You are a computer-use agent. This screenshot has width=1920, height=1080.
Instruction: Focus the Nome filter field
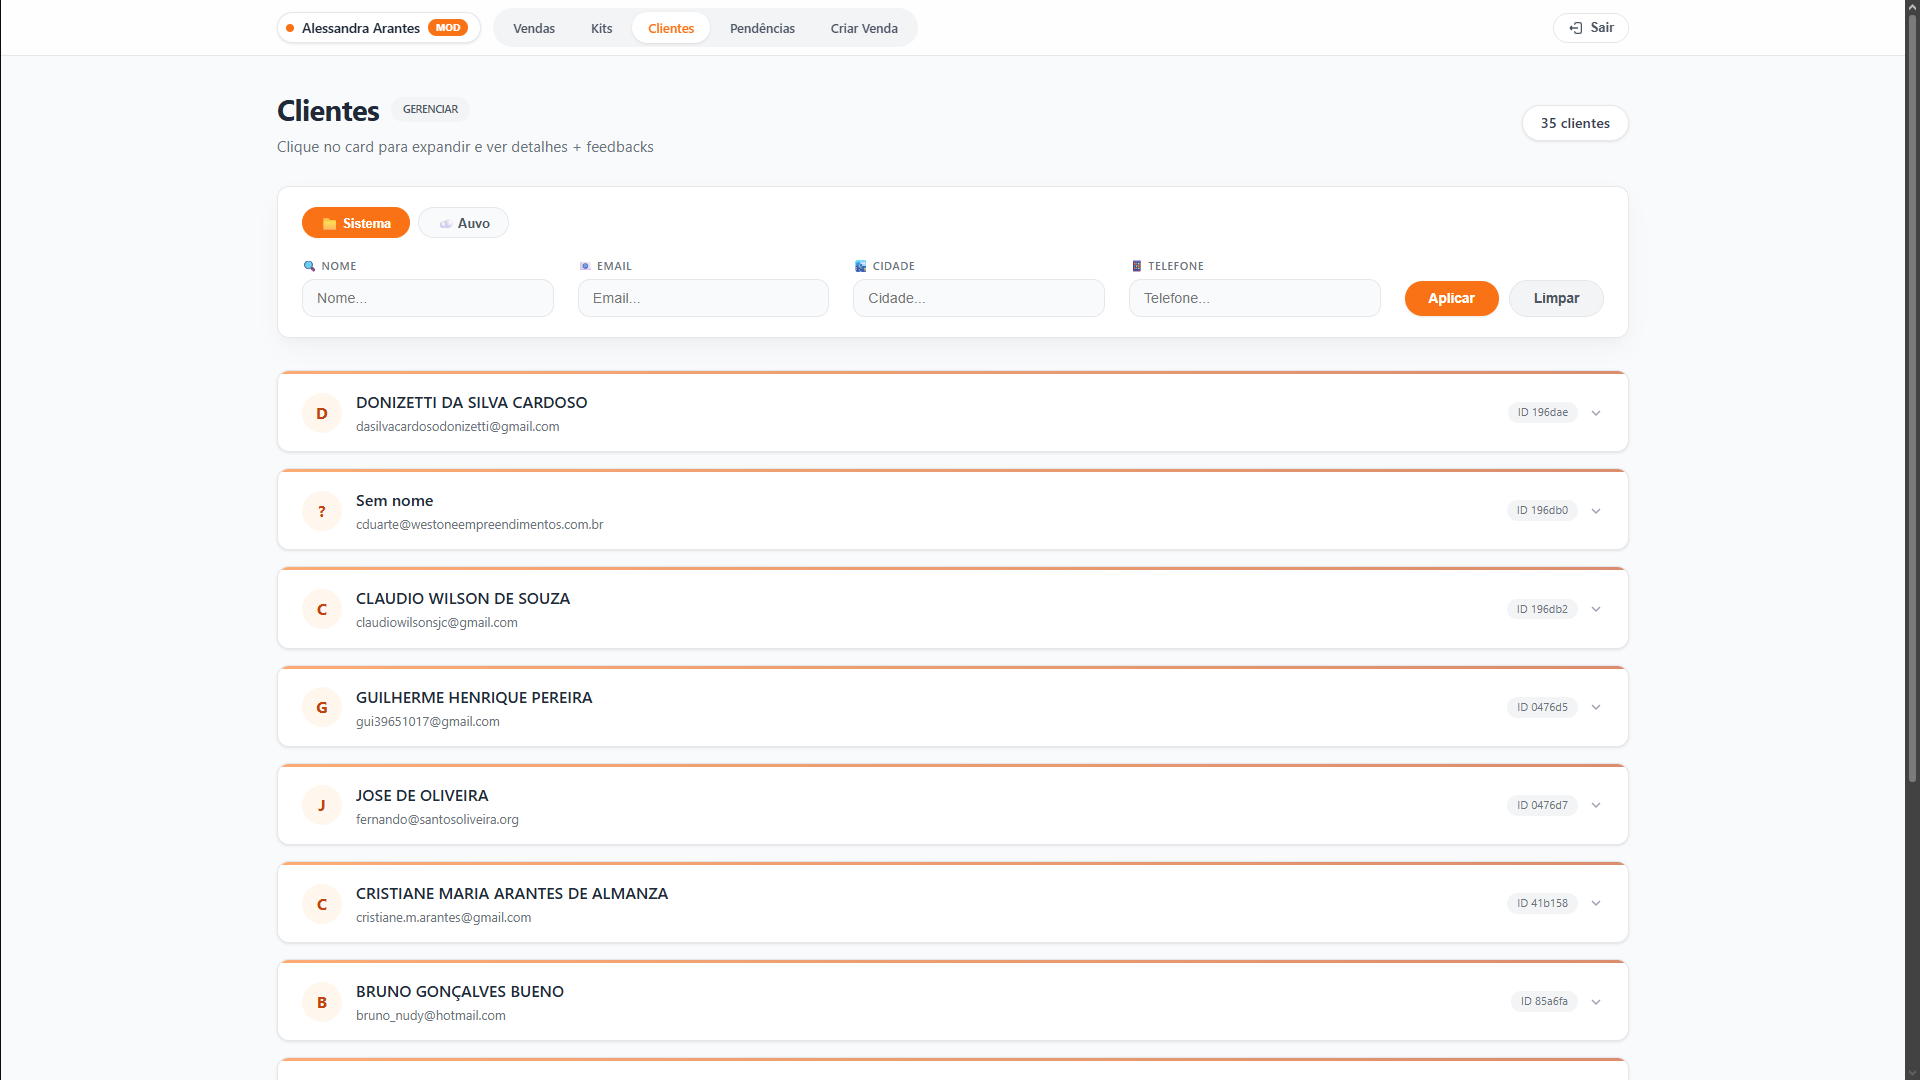pos(428,298)
